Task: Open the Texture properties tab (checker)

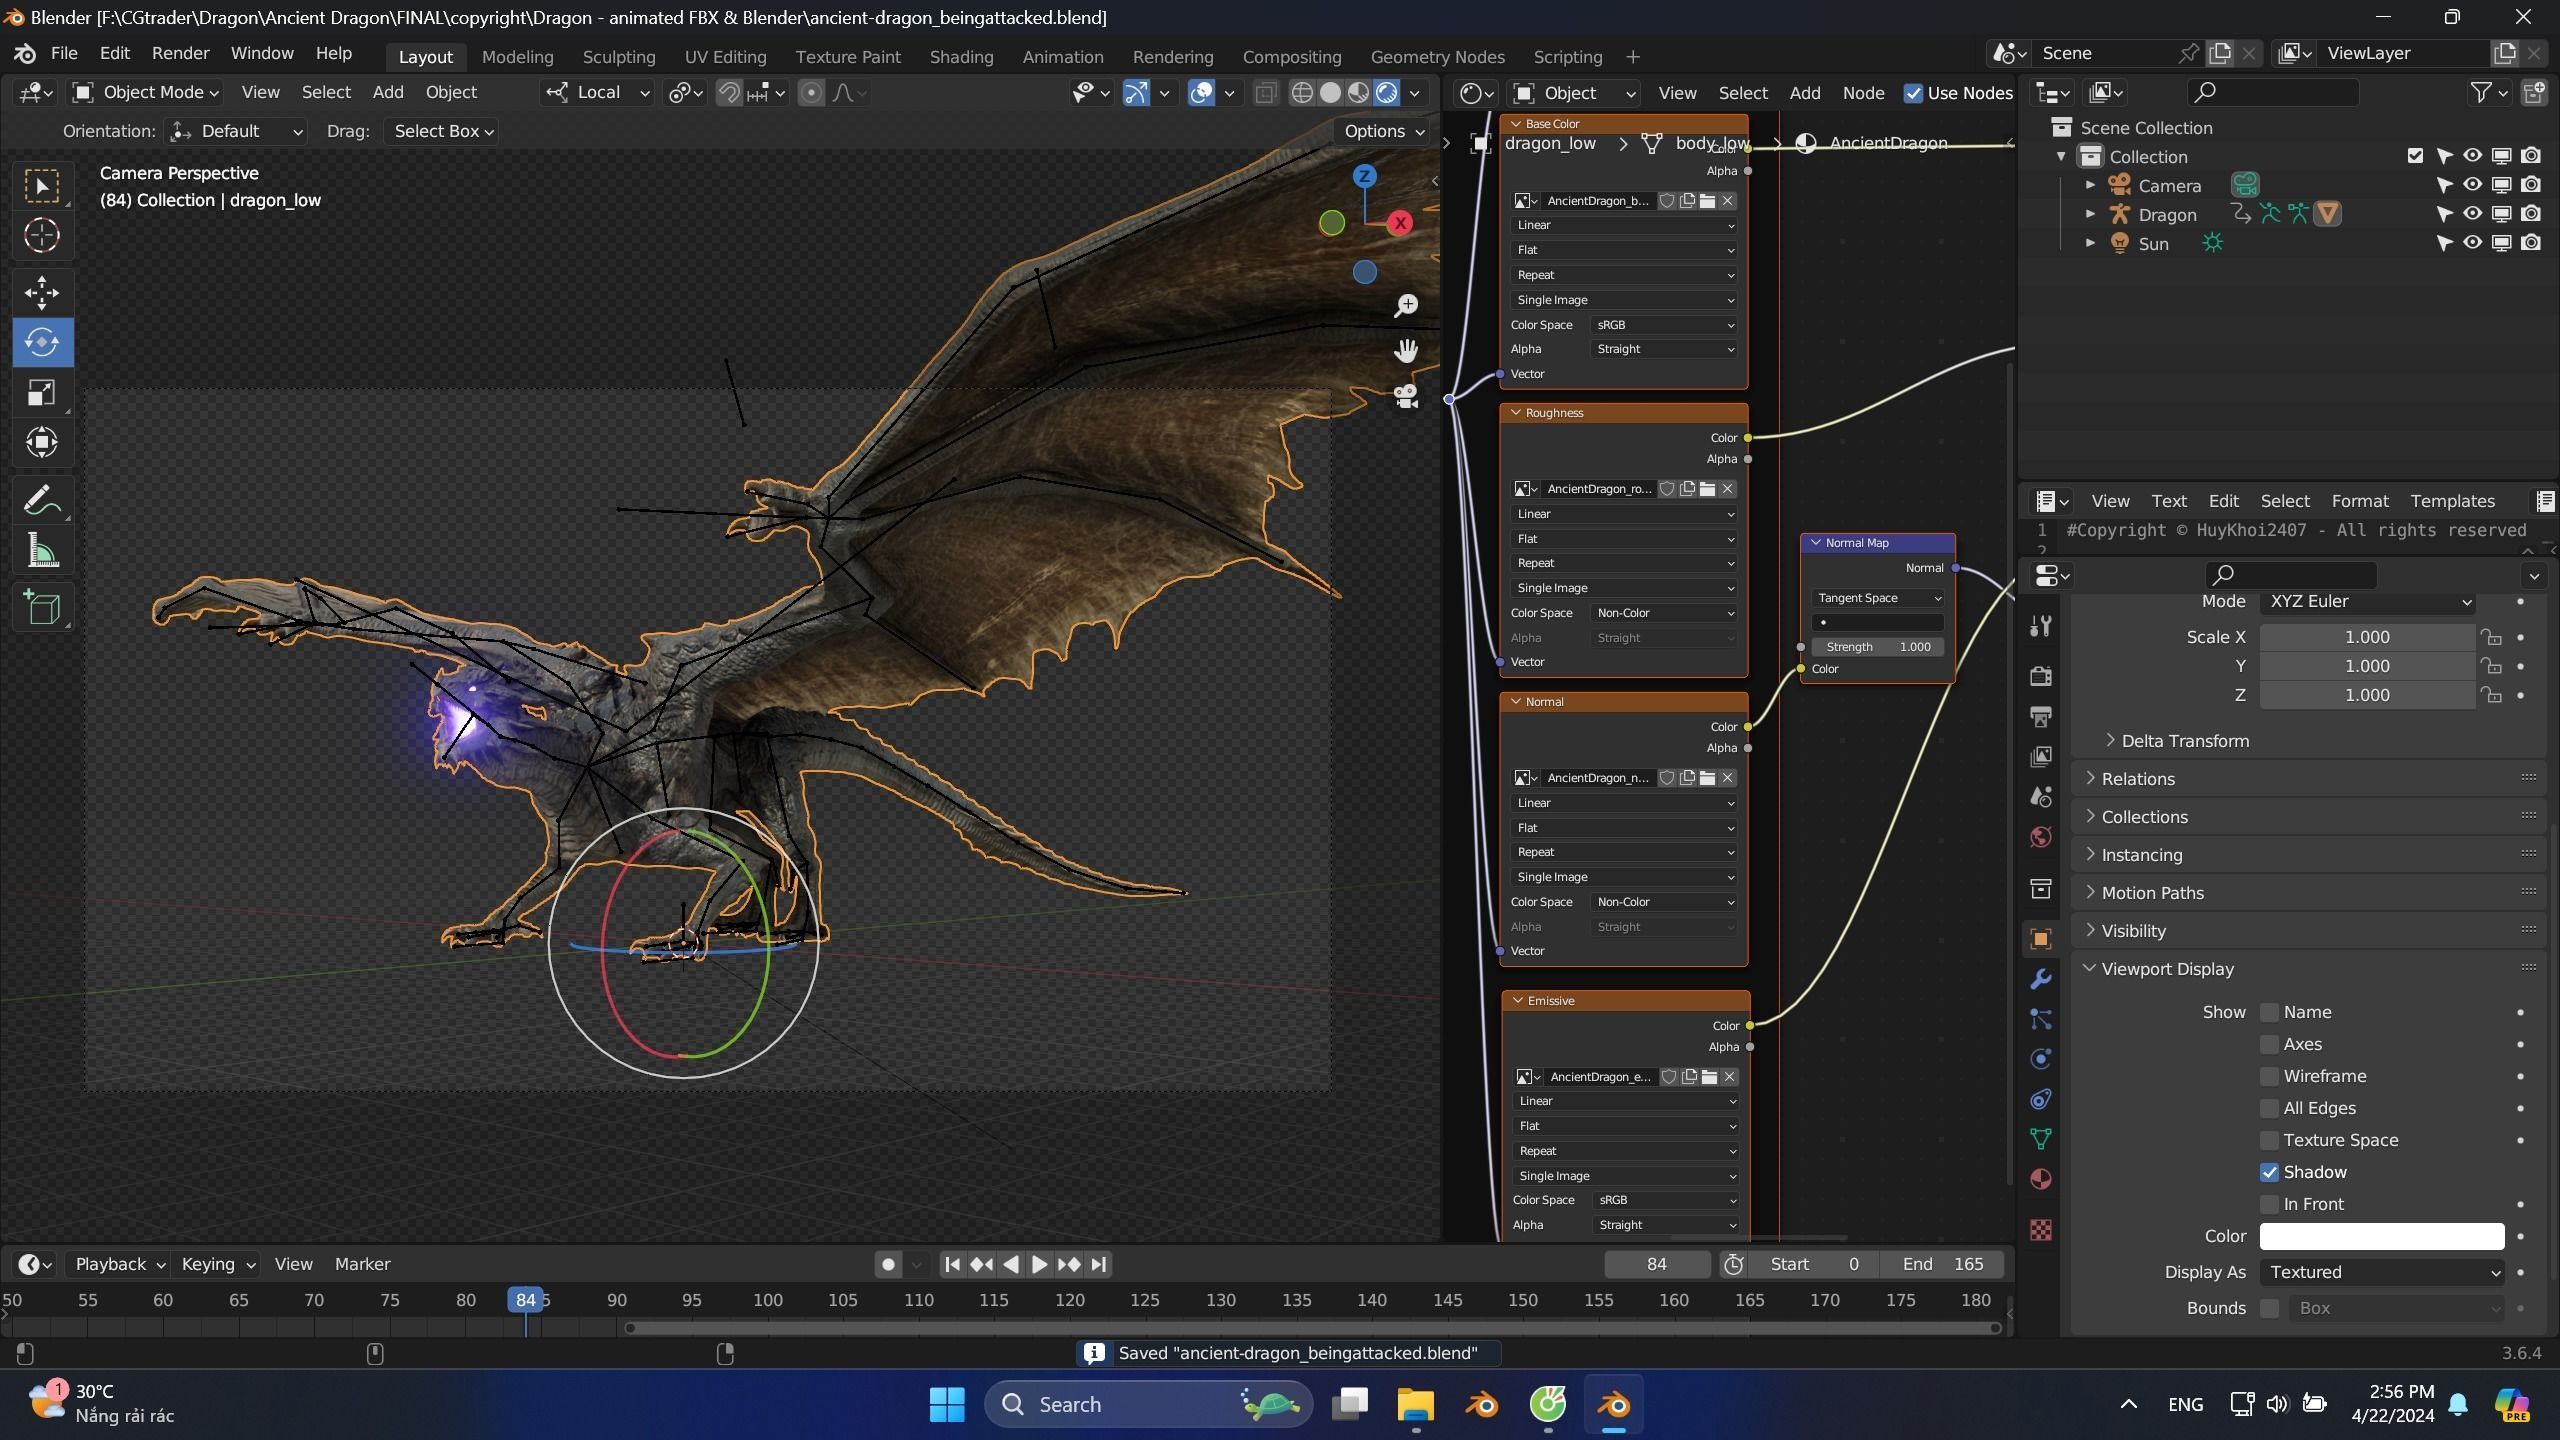Action: 2041,1229
